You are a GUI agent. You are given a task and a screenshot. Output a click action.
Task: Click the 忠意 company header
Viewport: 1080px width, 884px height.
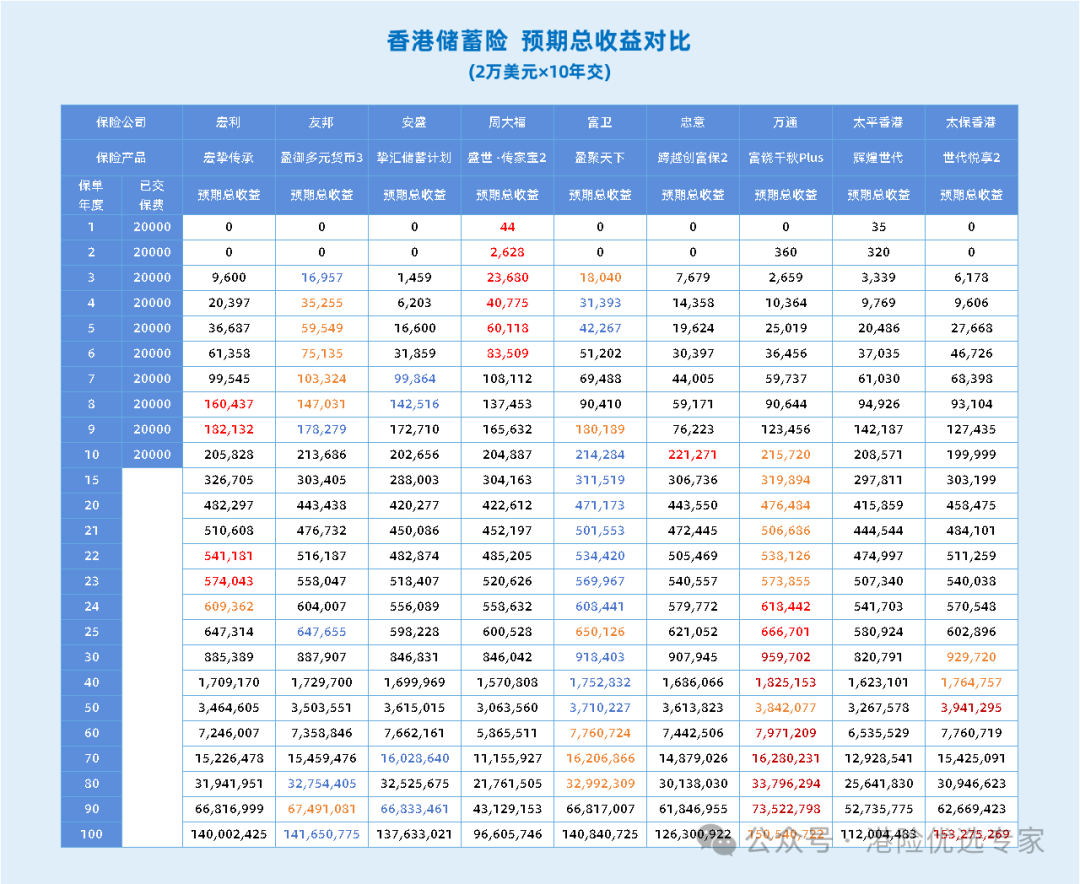point(693,122)
